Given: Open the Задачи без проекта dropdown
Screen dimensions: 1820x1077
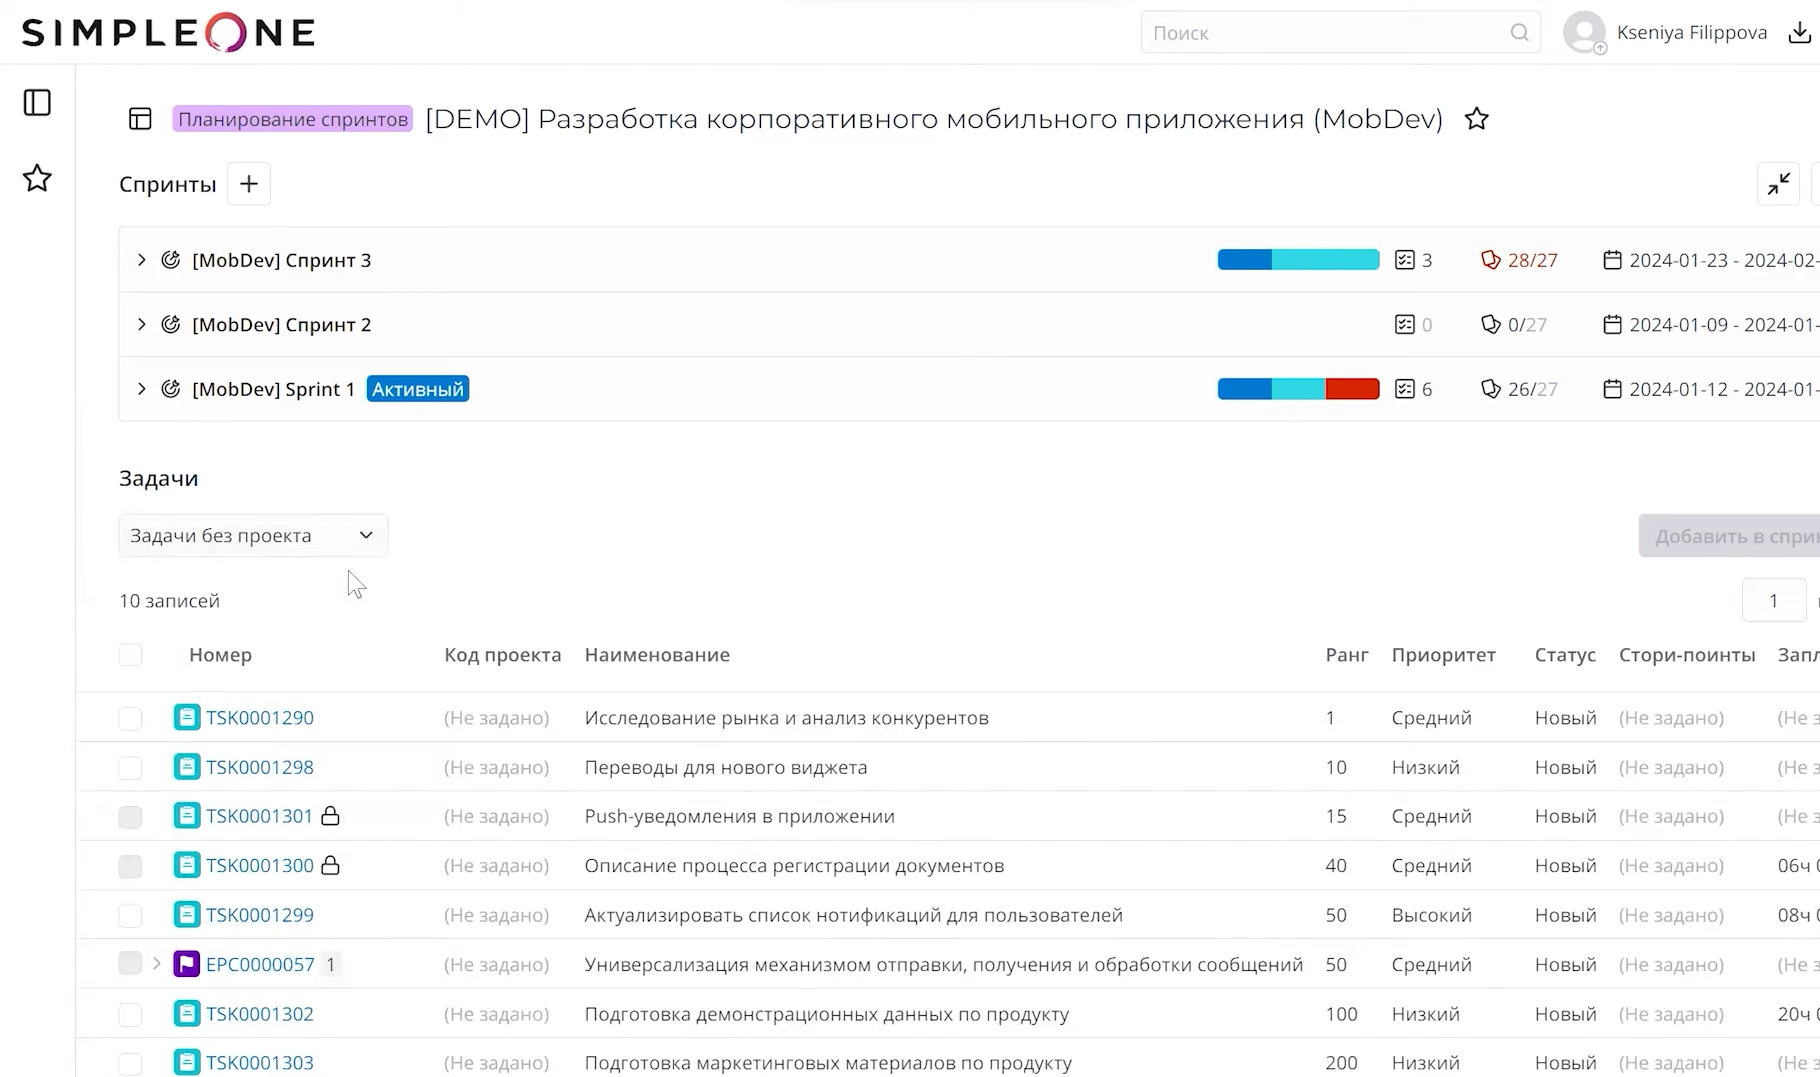Looking at the screenshot, I should pos(253,535).
